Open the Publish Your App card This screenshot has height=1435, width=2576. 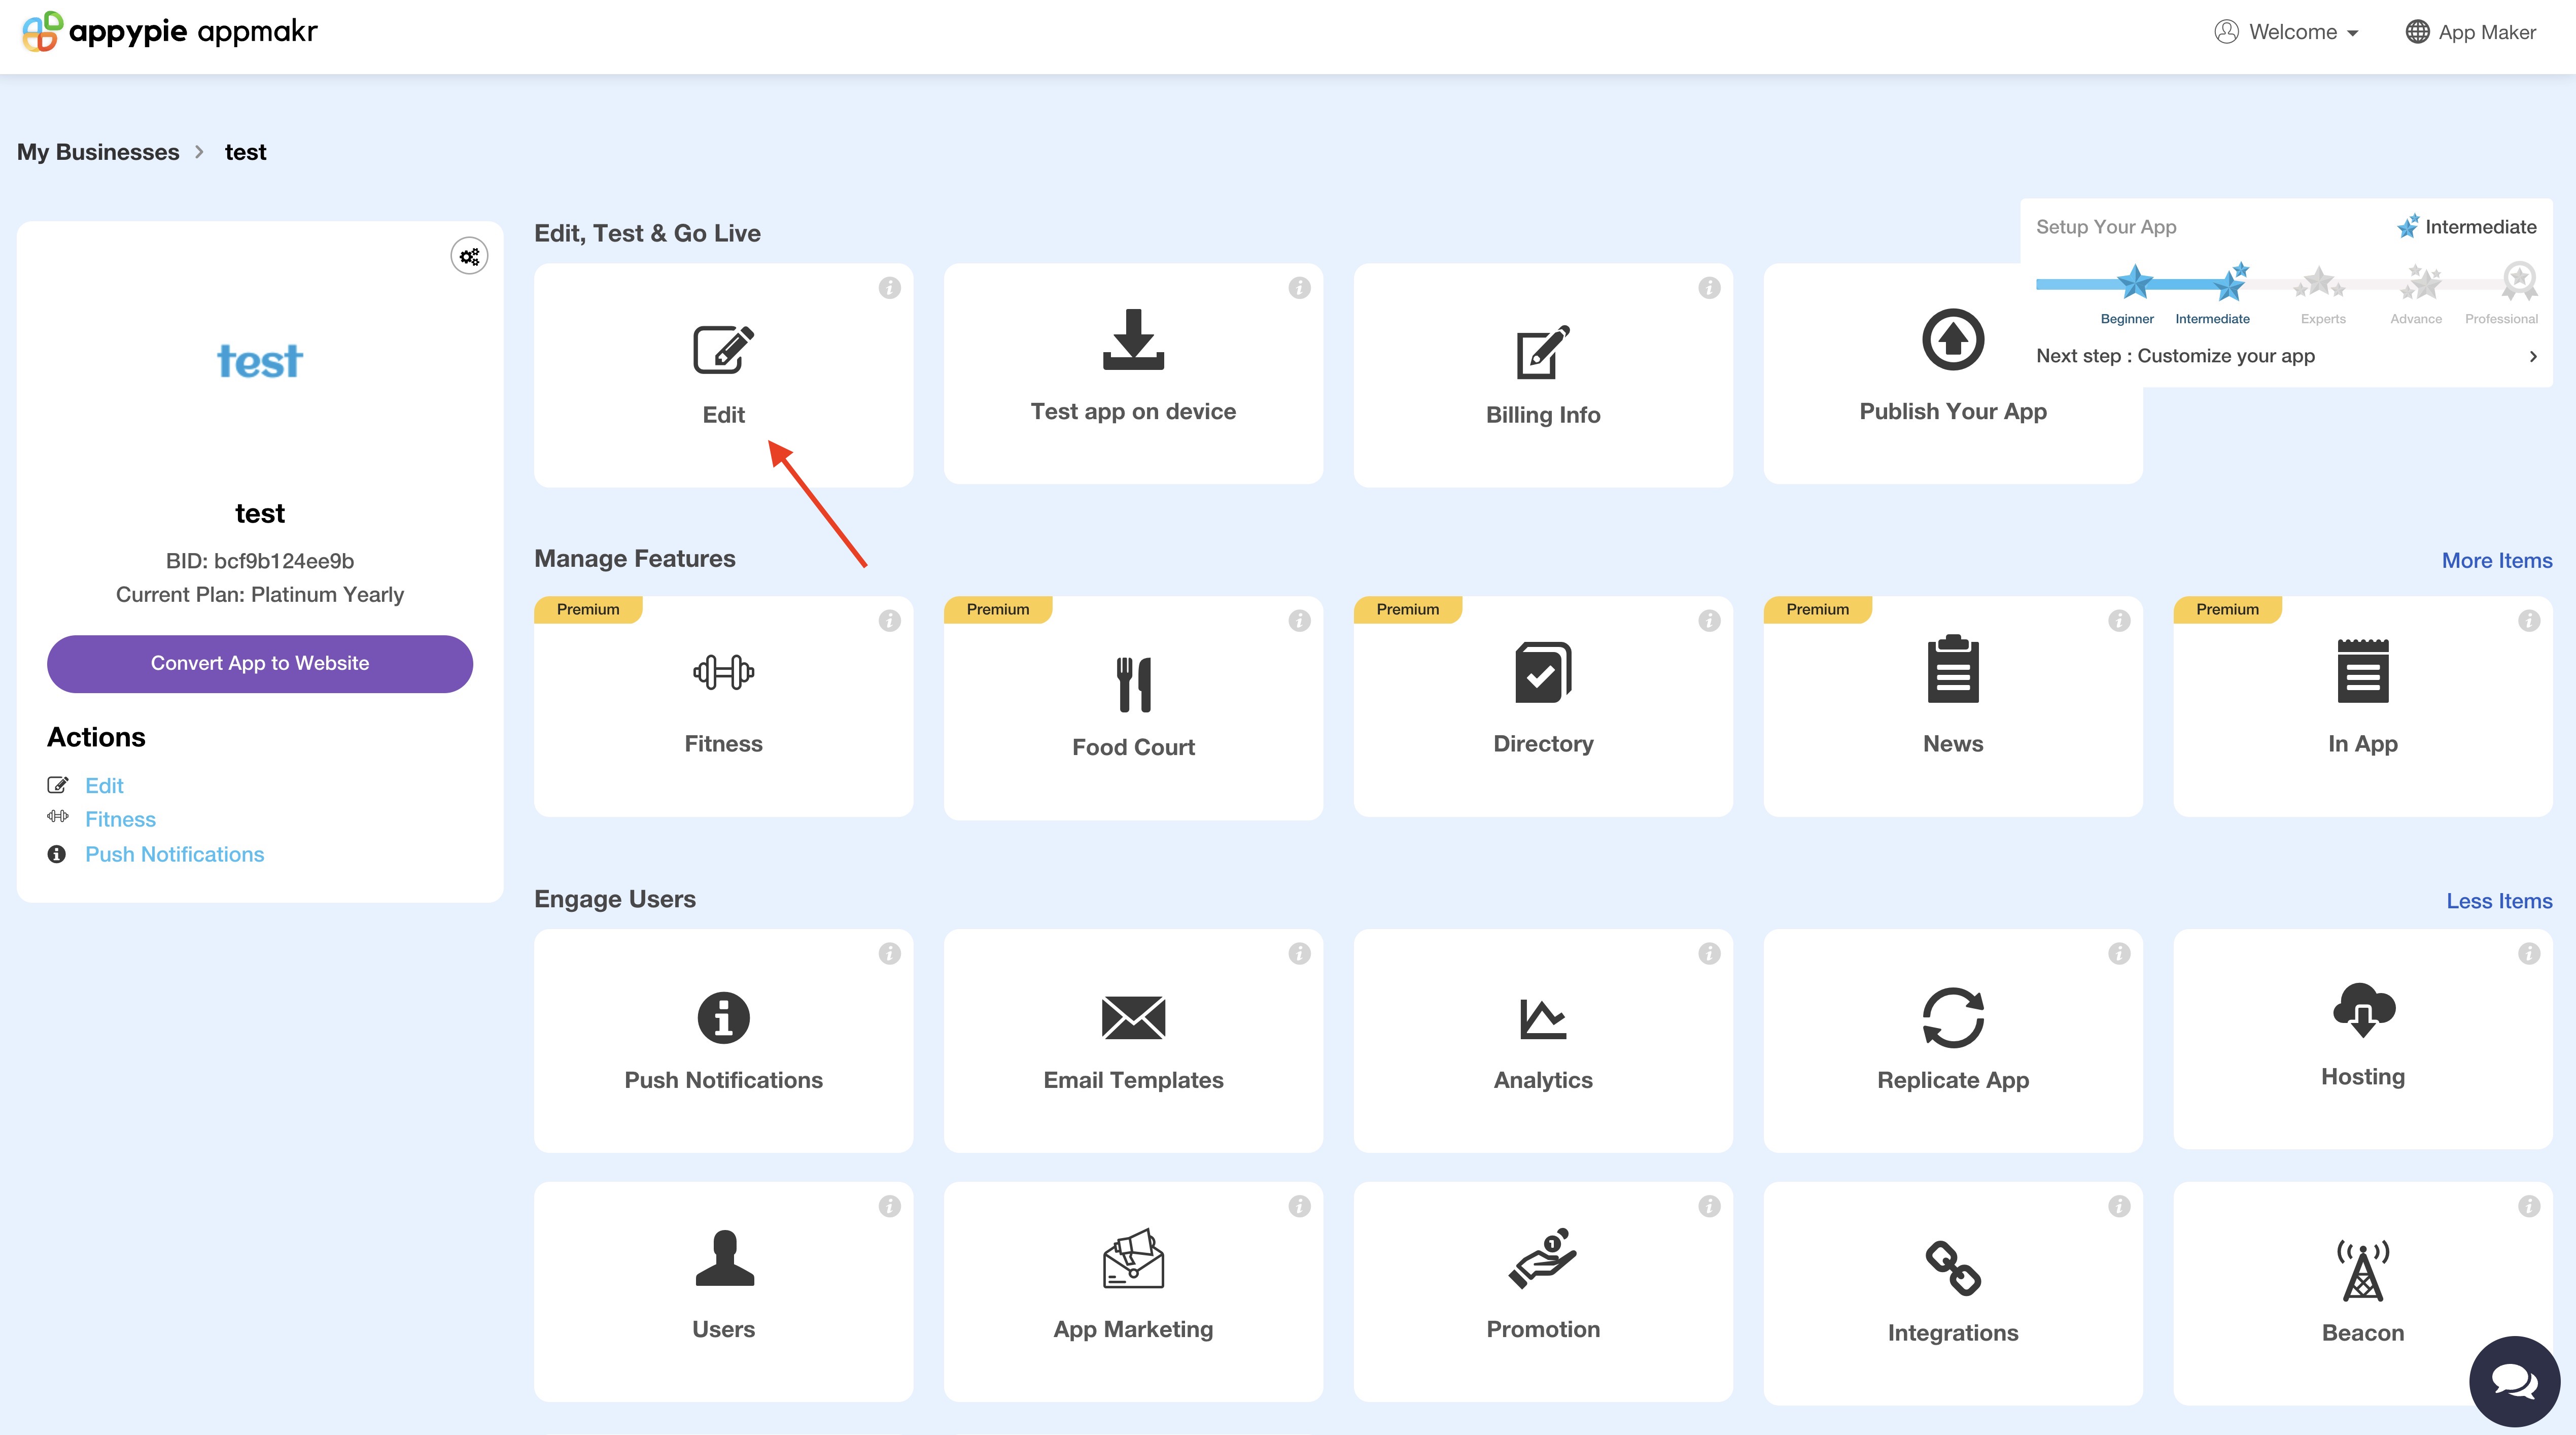pos(1952,373)
